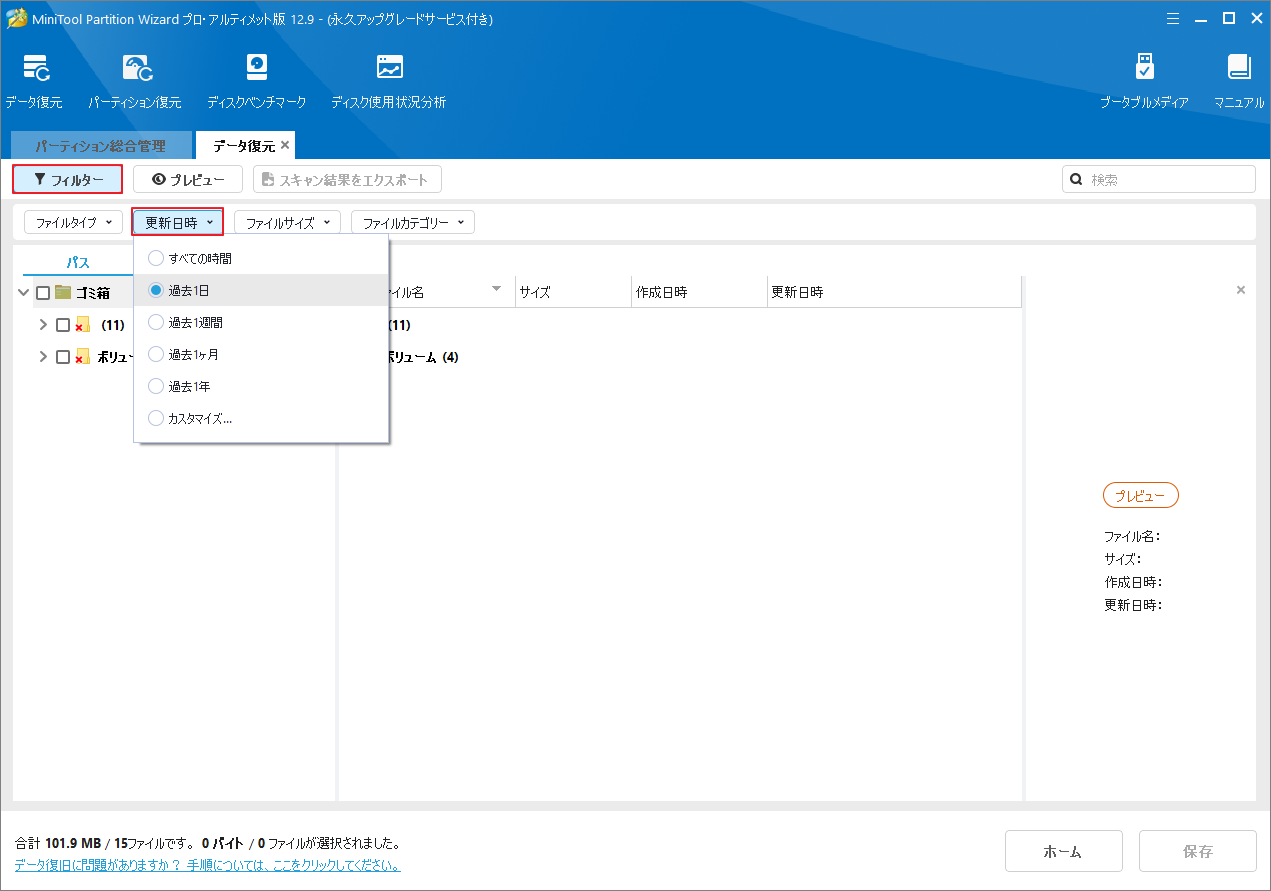Screen dimensions: 1271x891
Task: Click the ホーム button
Action: tap(1064, 851)
